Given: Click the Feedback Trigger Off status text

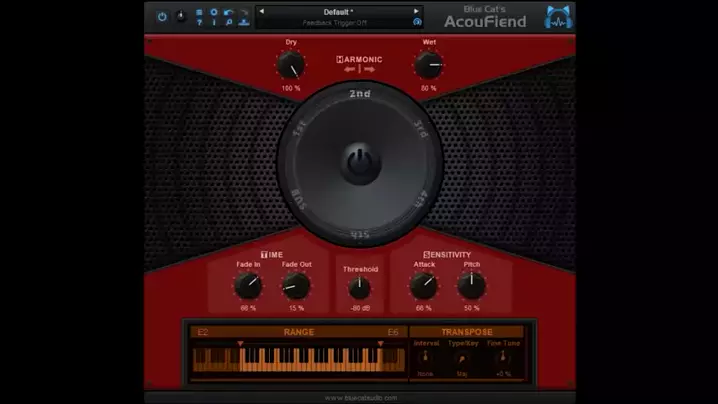Looking at the screenshot, I should [x=338, y=21].
